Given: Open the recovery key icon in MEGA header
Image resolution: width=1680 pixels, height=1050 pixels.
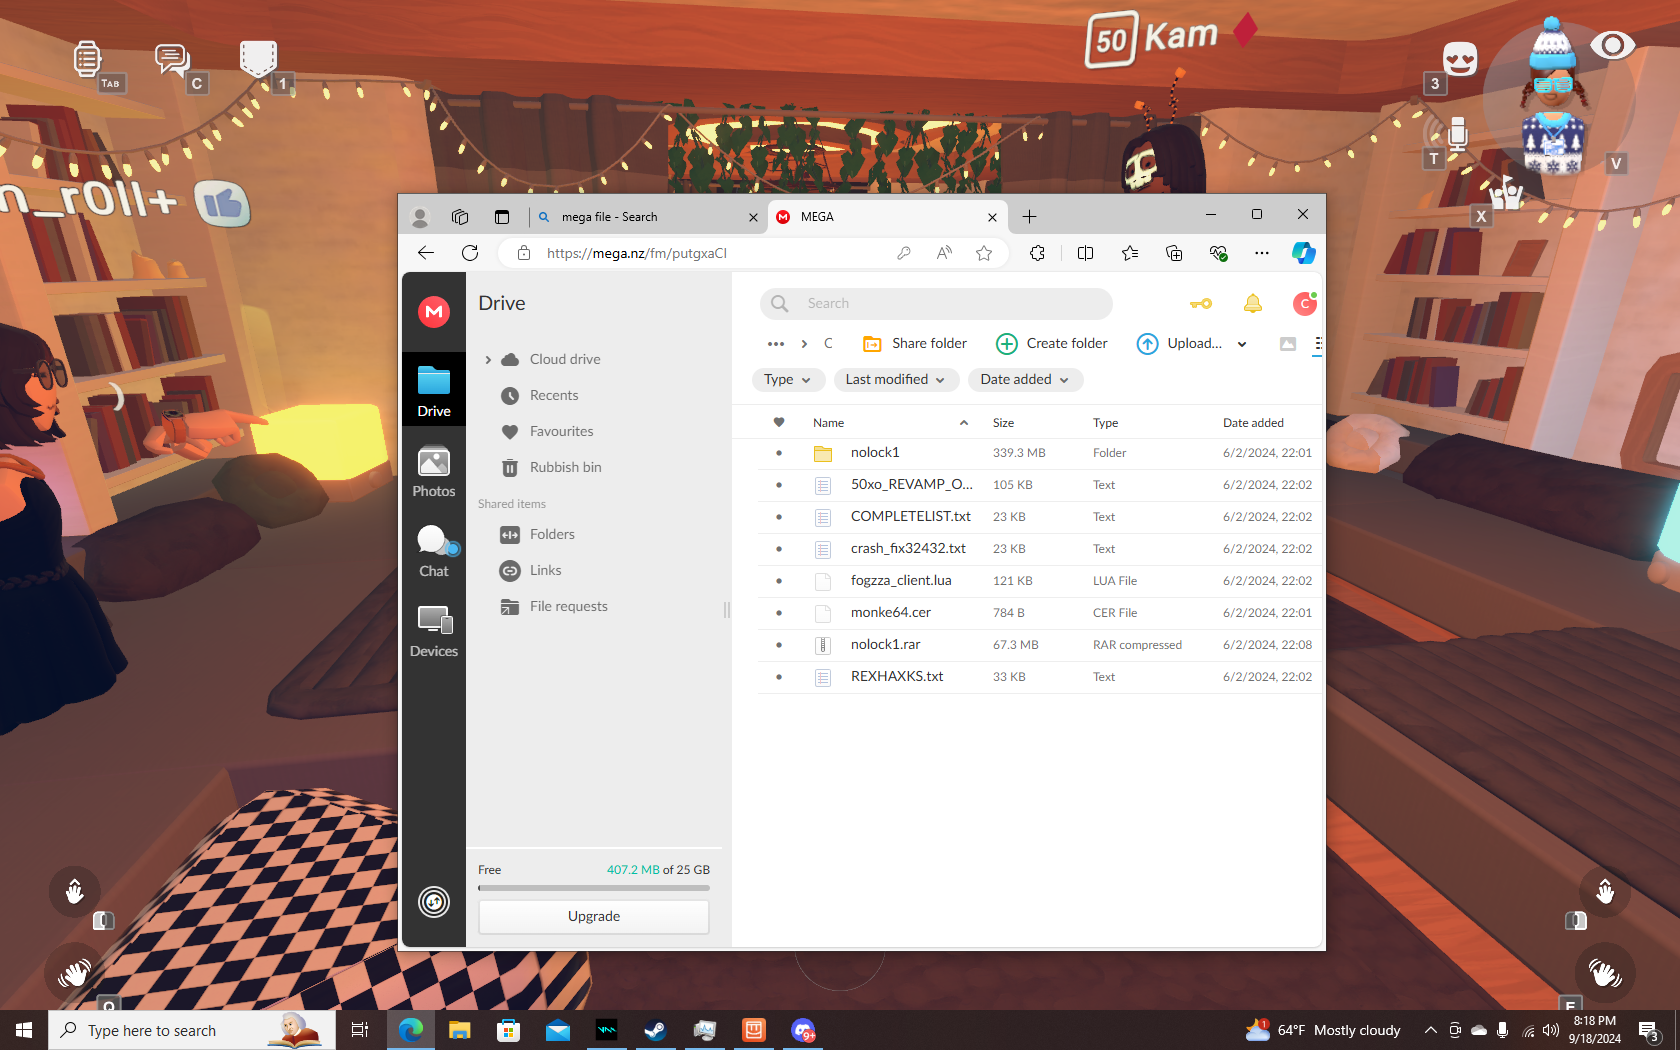Looking at the screenshot, I should coord(1201,303).
